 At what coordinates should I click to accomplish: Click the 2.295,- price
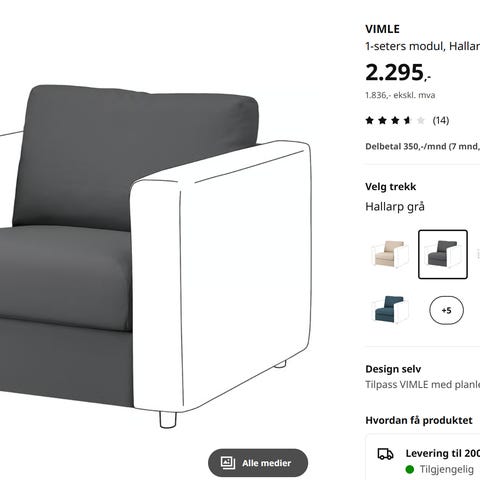398,72
